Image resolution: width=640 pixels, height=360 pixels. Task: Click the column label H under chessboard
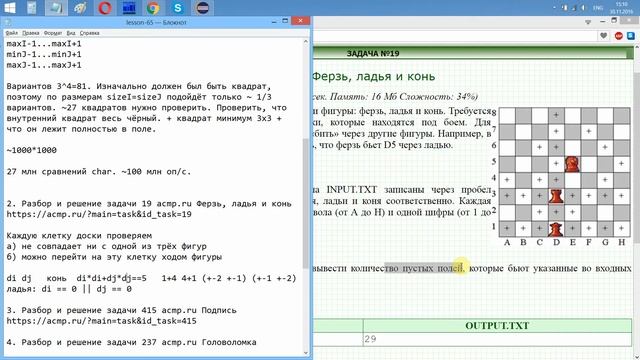pyautogui.click(x=622, y=242)
